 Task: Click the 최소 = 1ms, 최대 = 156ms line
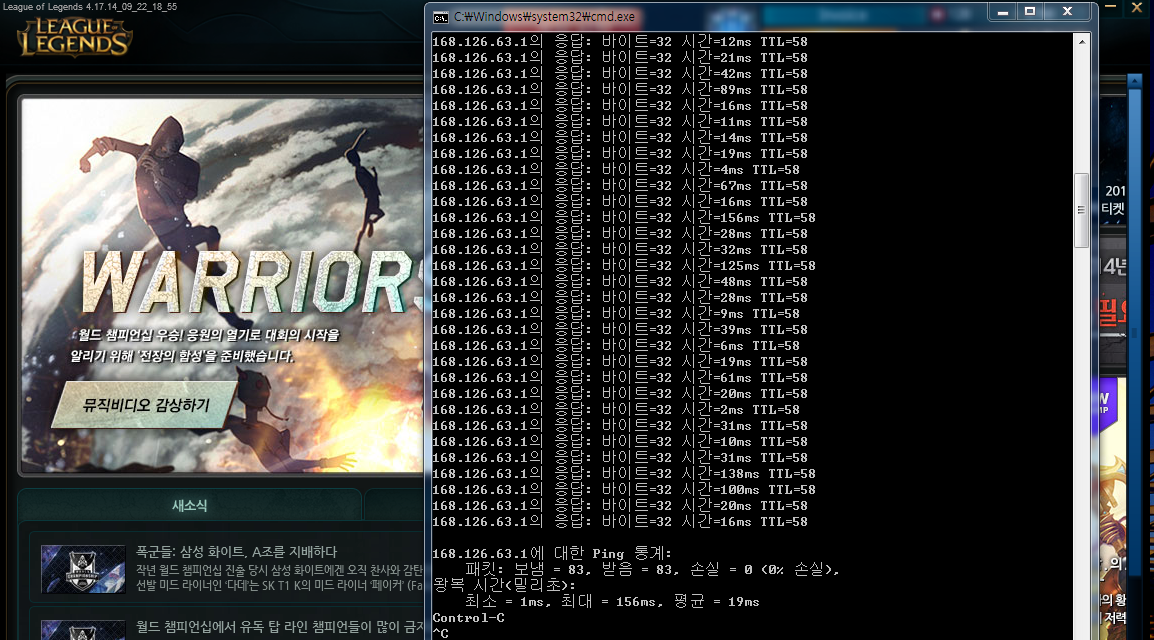(x=612, y=602)
